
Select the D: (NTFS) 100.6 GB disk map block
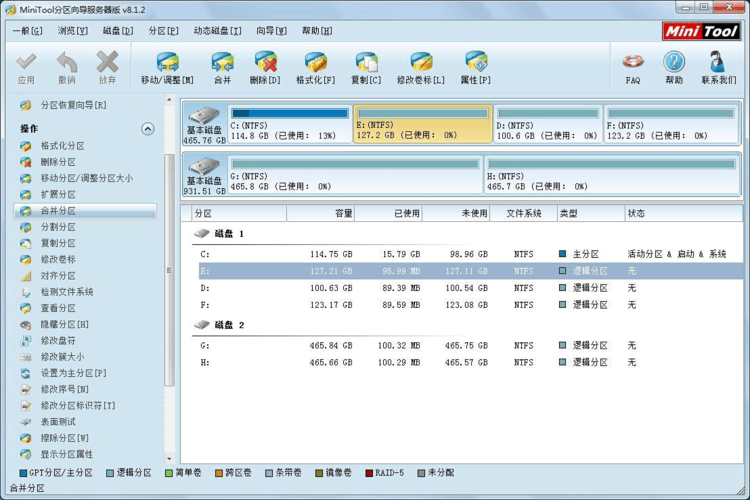(x=548, y=124)
